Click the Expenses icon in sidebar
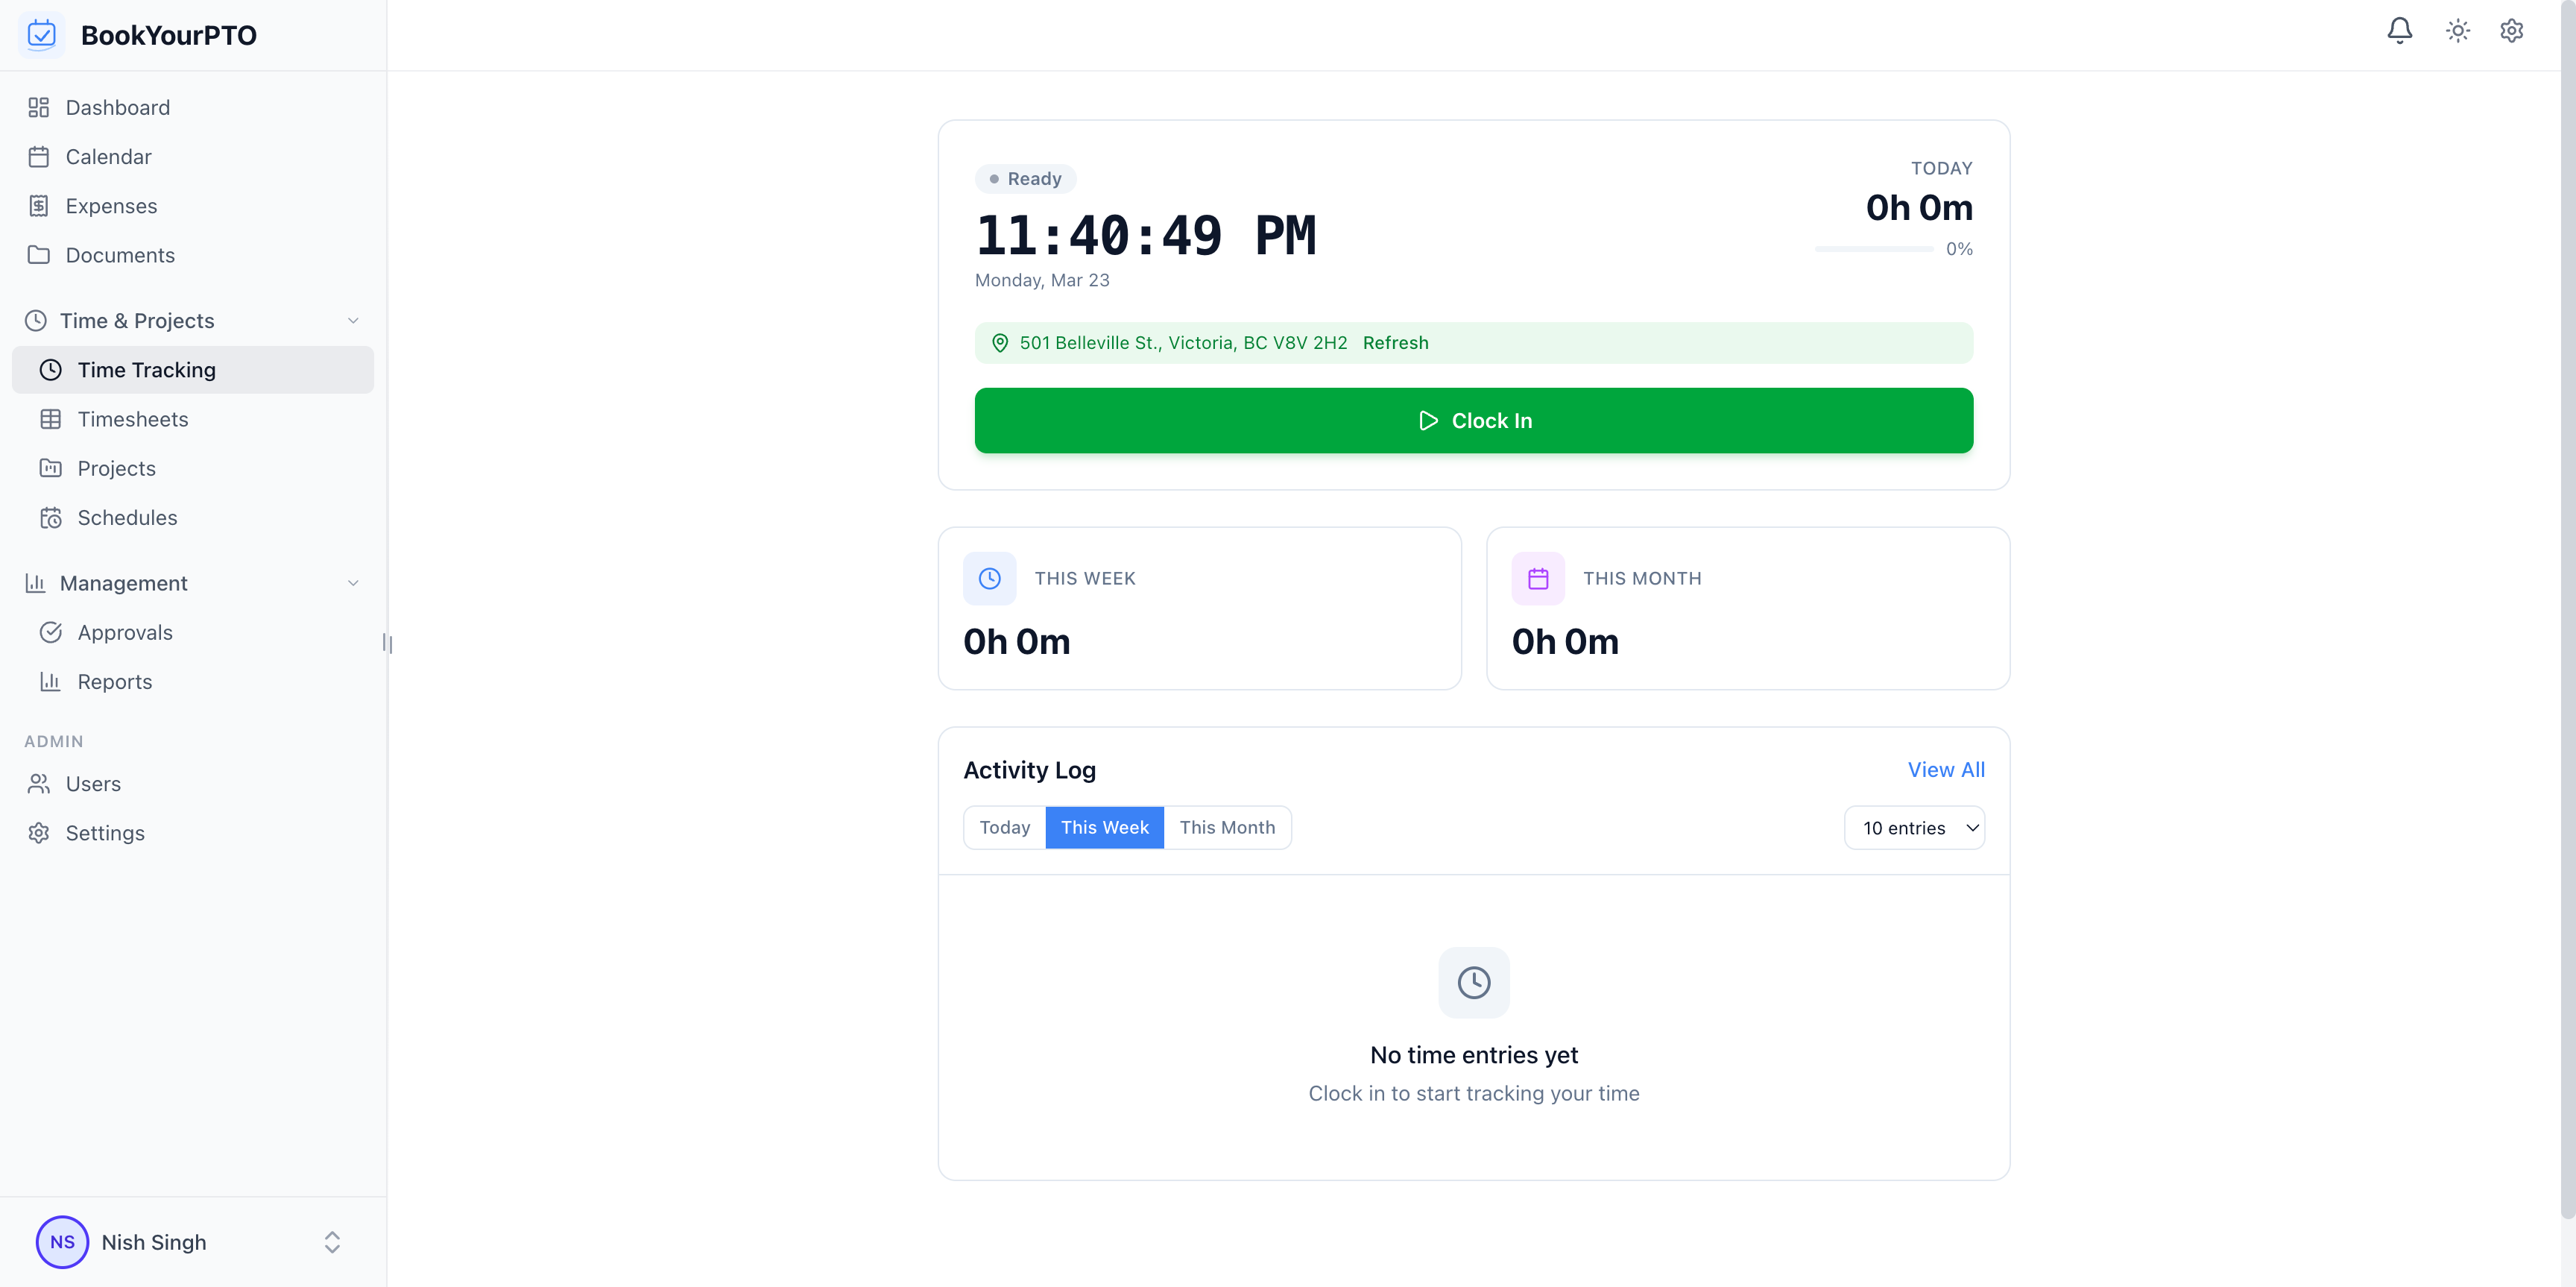 (x=40, y=206)
